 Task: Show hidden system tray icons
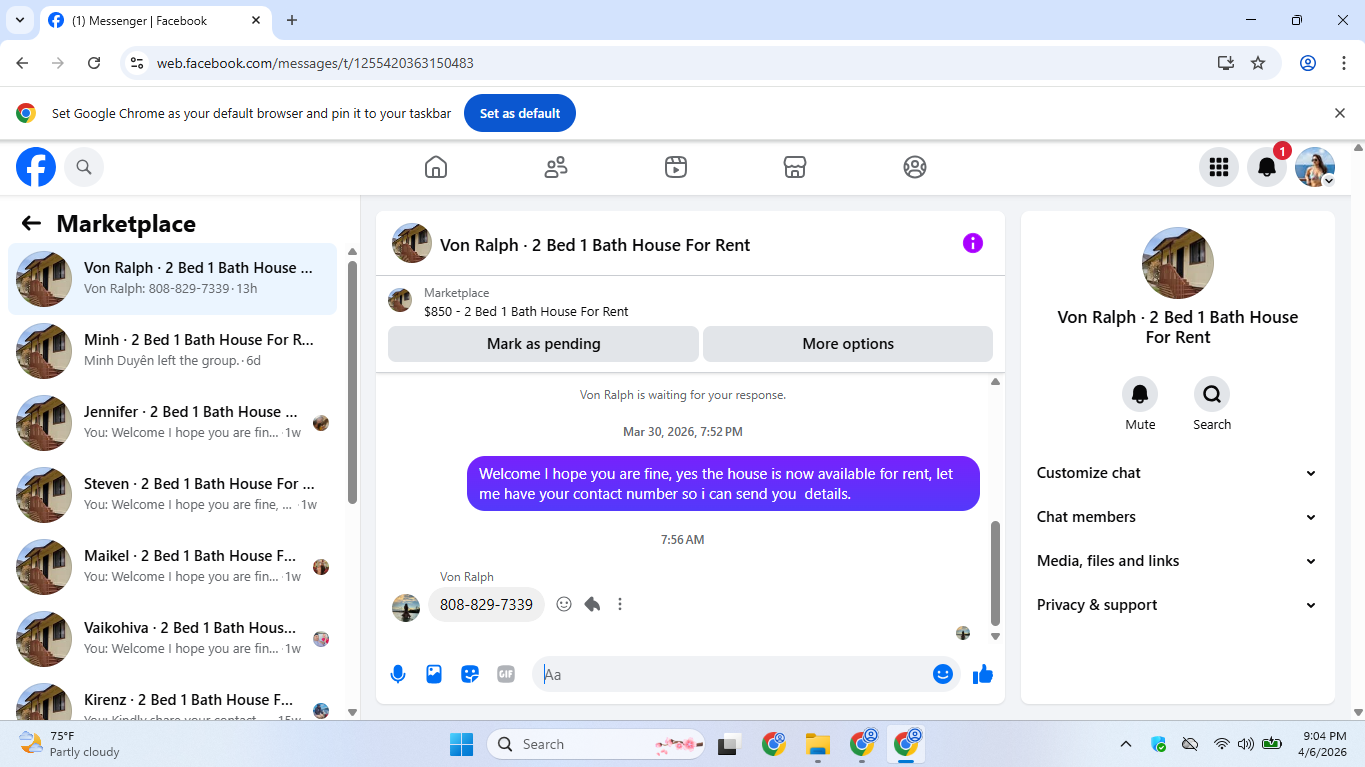(1126, 744)
